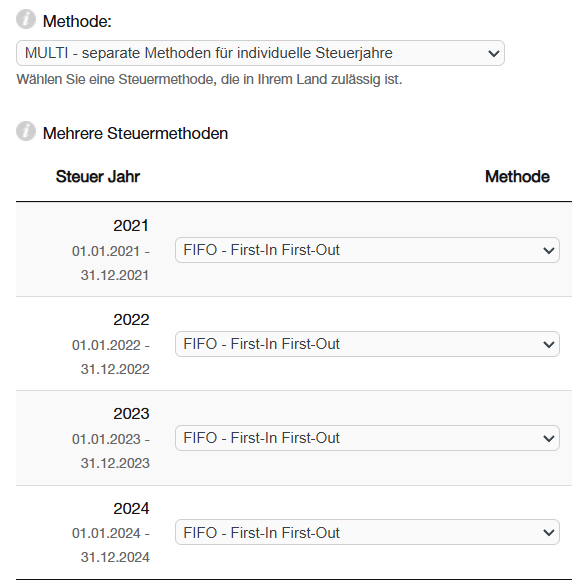
Task: Click the Methode column header on the right
Action: 517,176
